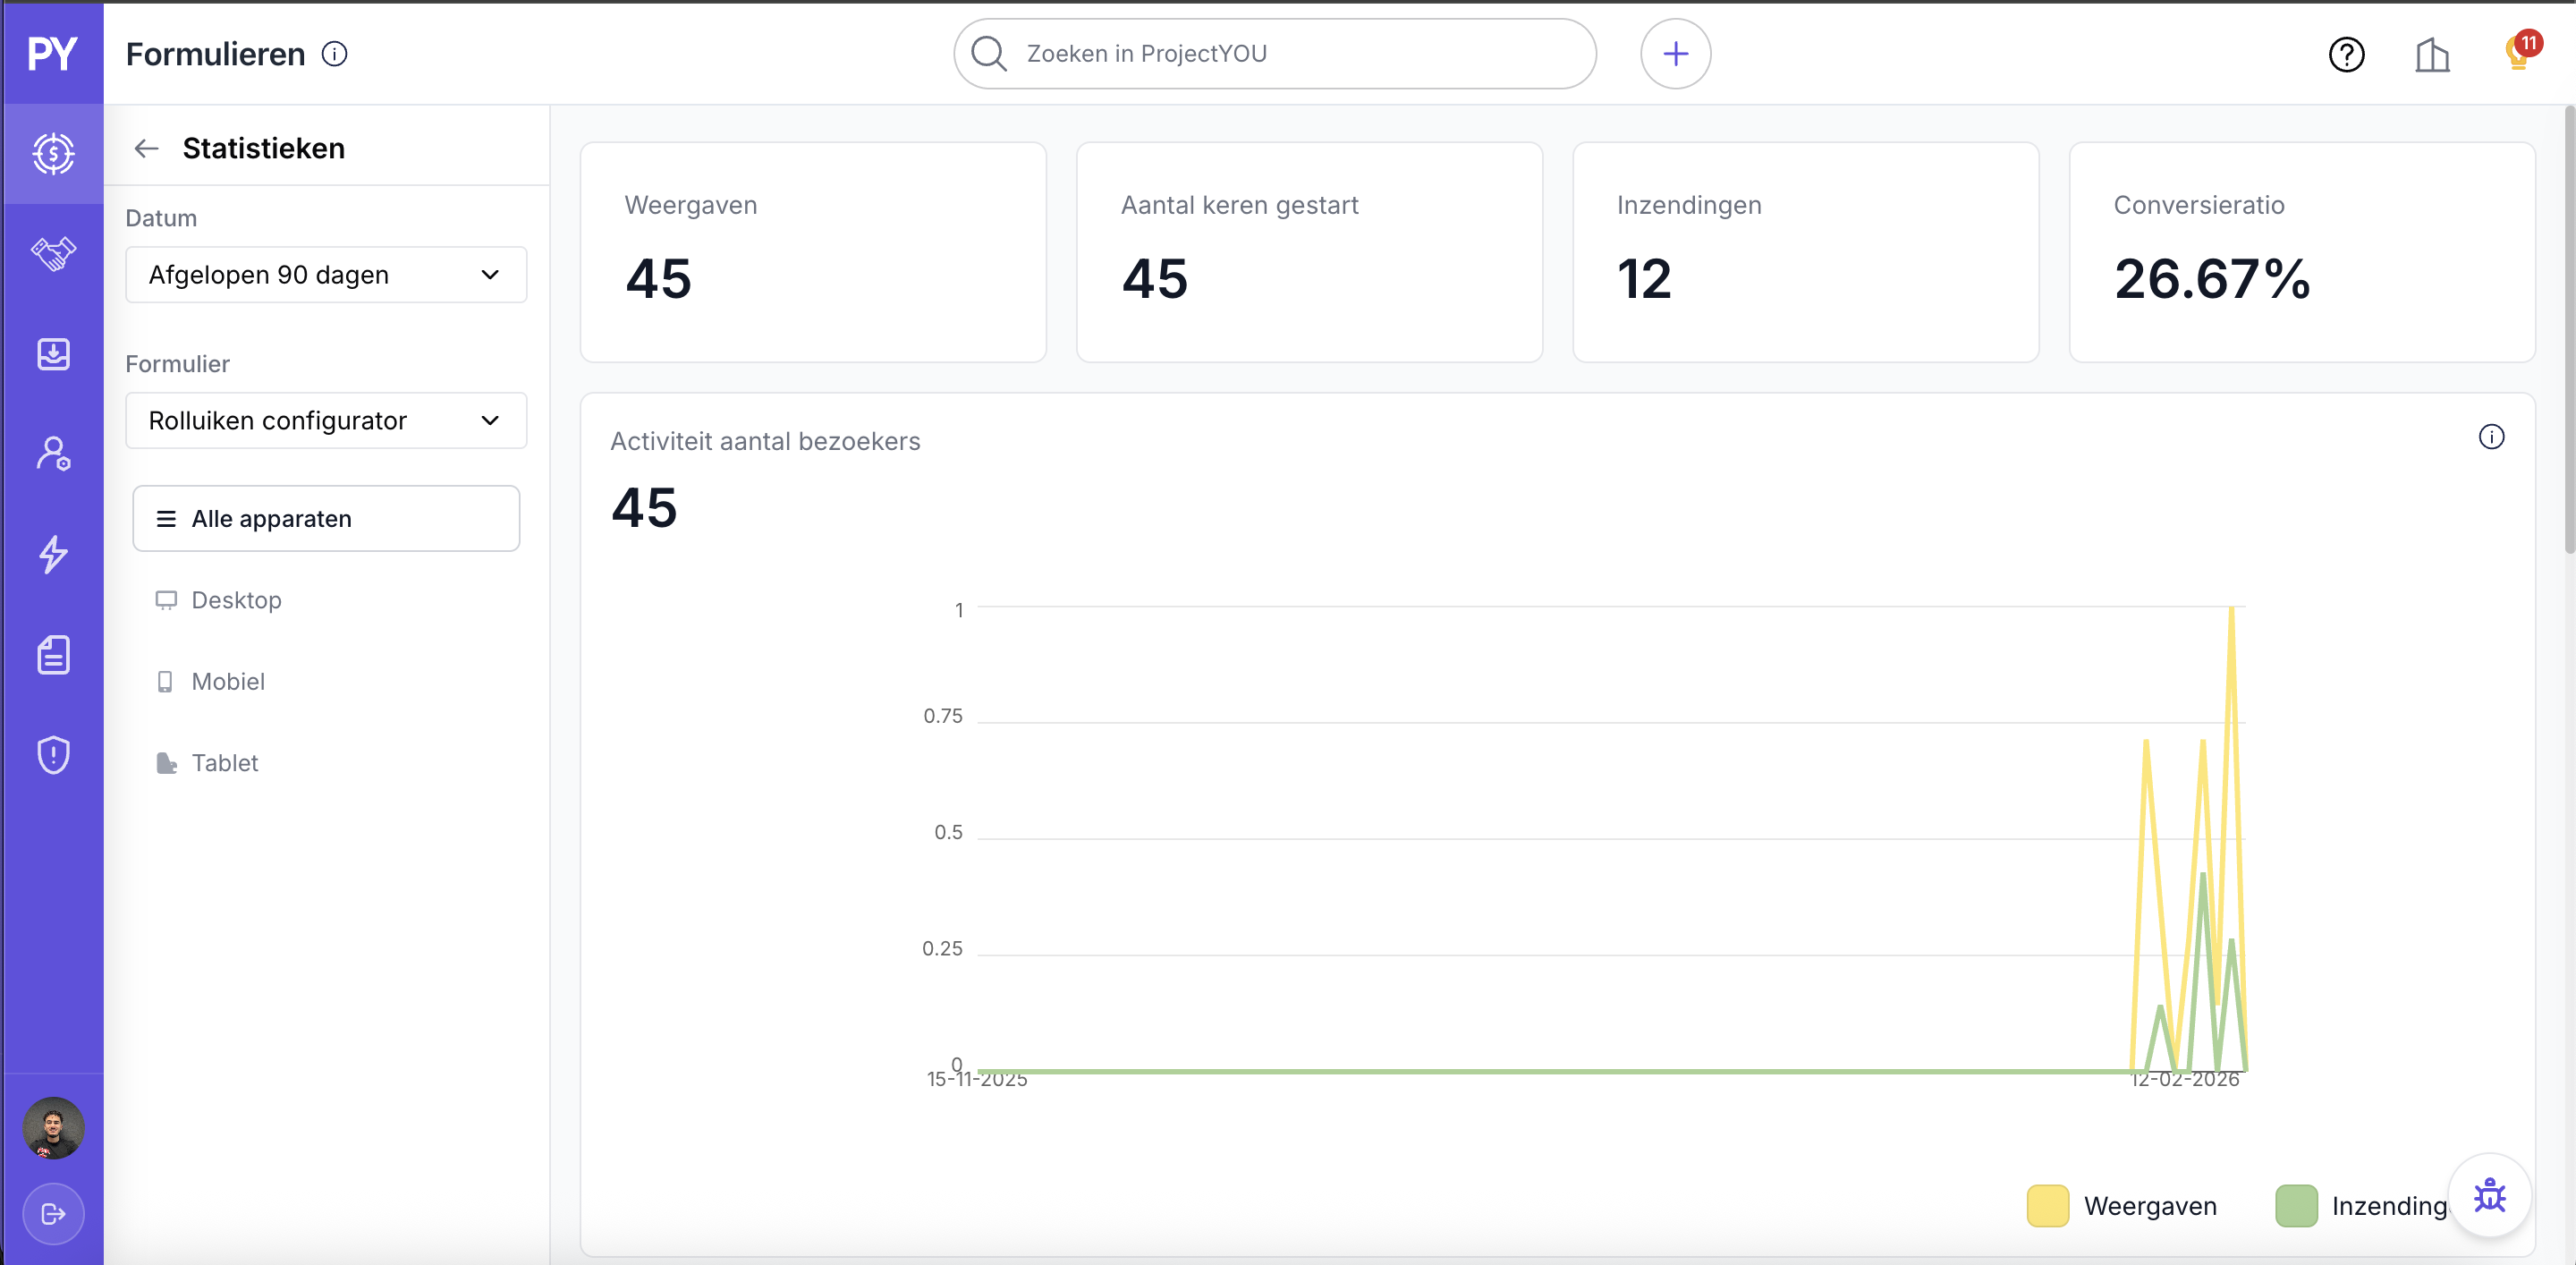This screenshot has height=1265, width=2576.
Task: Click the plus add button
Action: pyautogui.click(x=1675, y=54)
